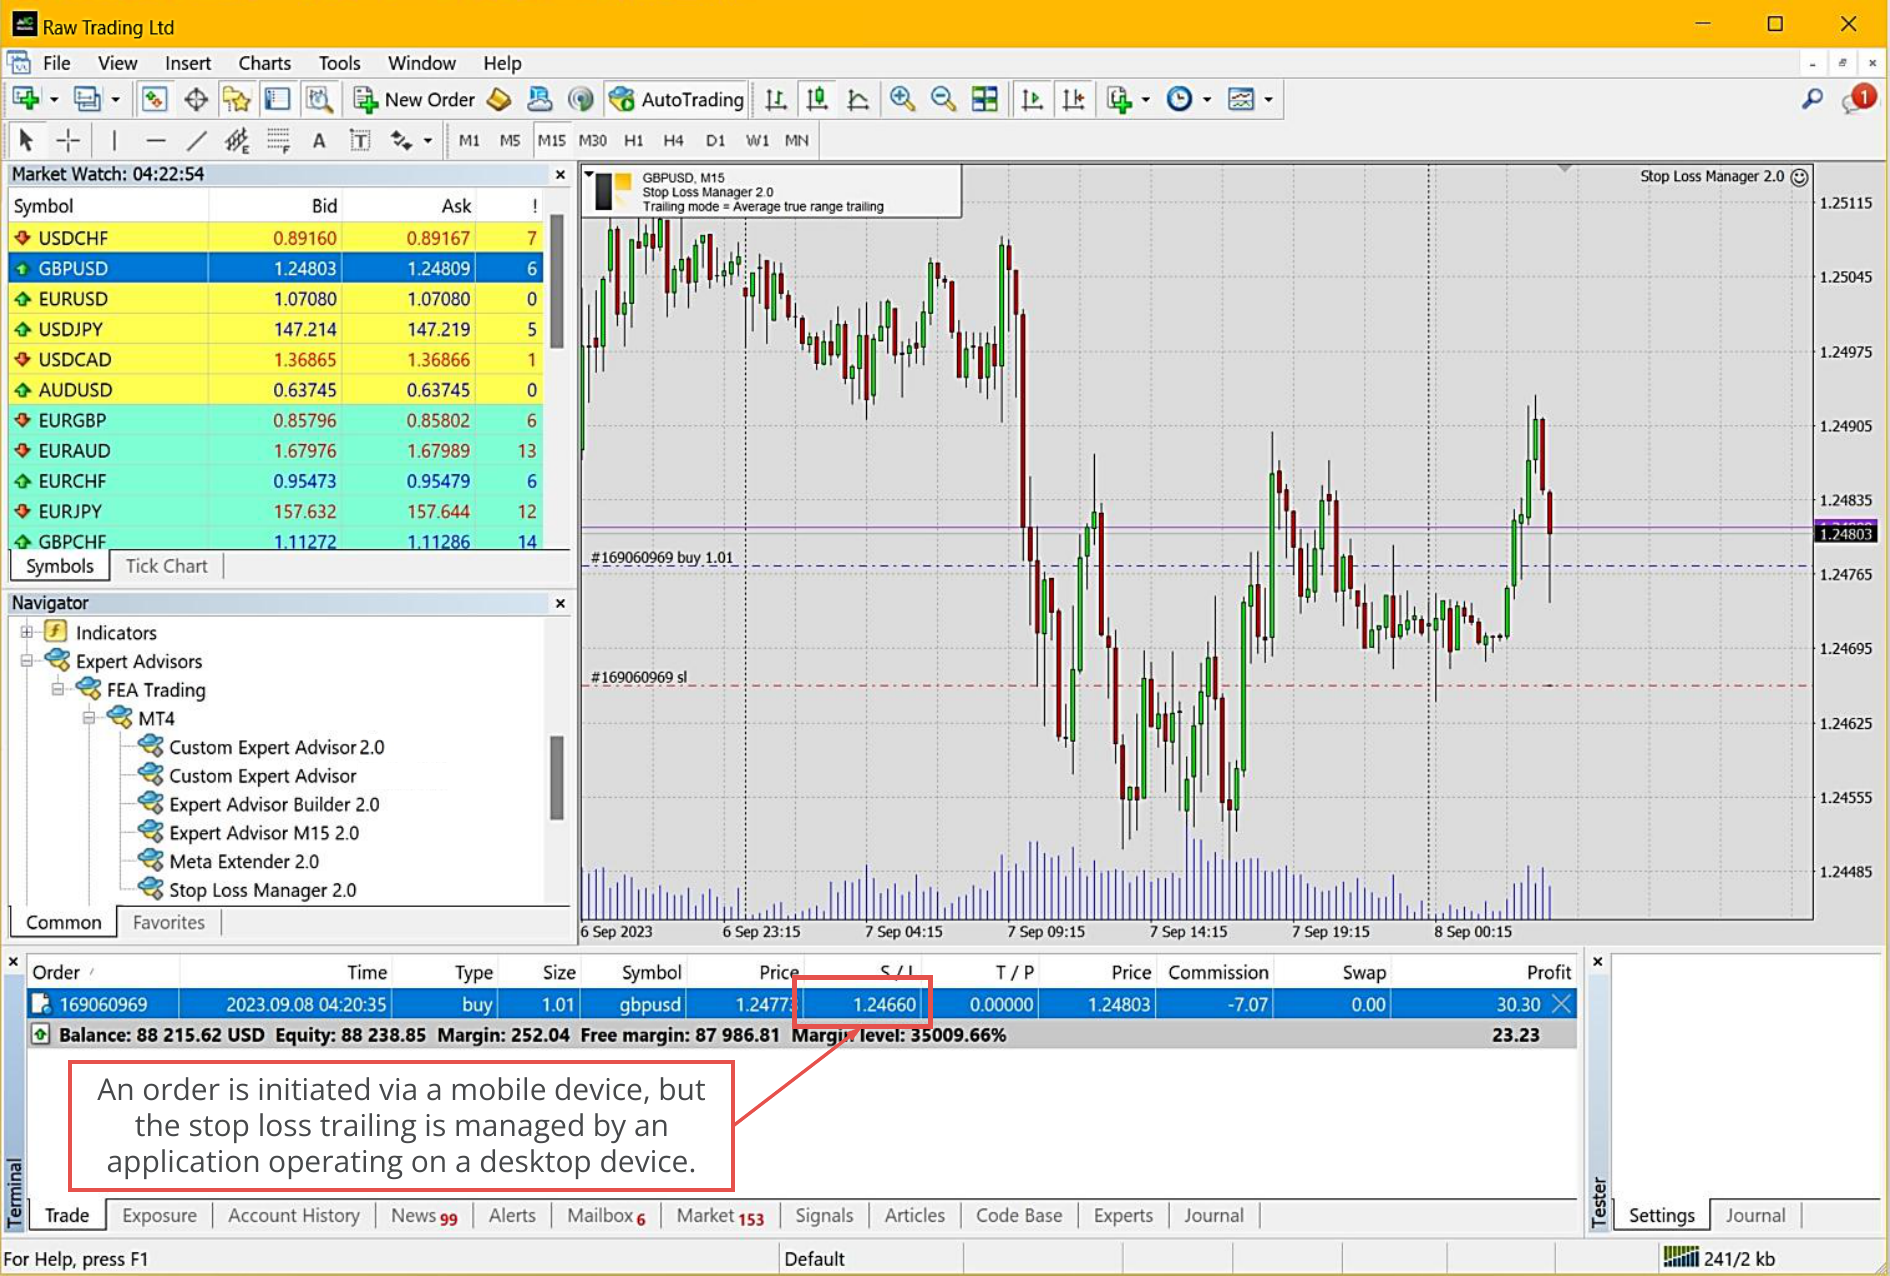Viewport: 1890px width, 1276px height.
Task: Close order 169060969 with the X
Action: 1561,1004
